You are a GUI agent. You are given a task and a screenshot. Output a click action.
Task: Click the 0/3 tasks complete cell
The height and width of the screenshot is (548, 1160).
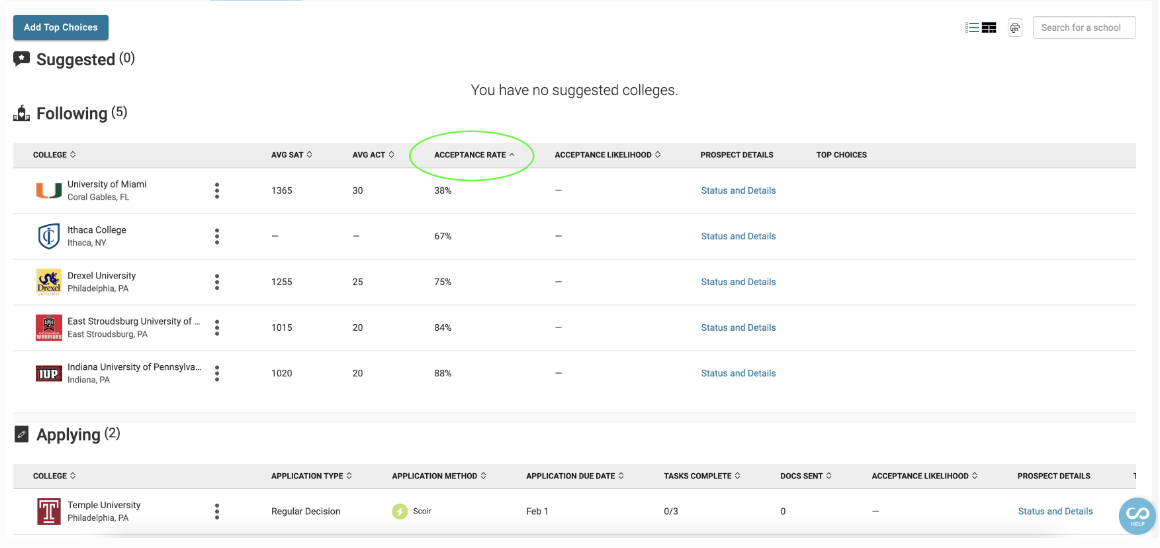point(671,511)
